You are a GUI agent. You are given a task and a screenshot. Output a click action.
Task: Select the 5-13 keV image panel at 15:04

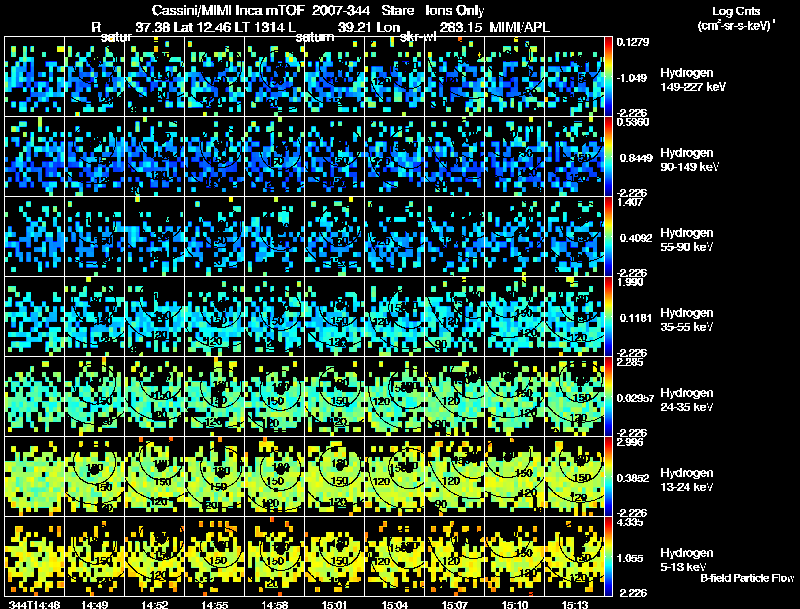click(x=394, y=557)
